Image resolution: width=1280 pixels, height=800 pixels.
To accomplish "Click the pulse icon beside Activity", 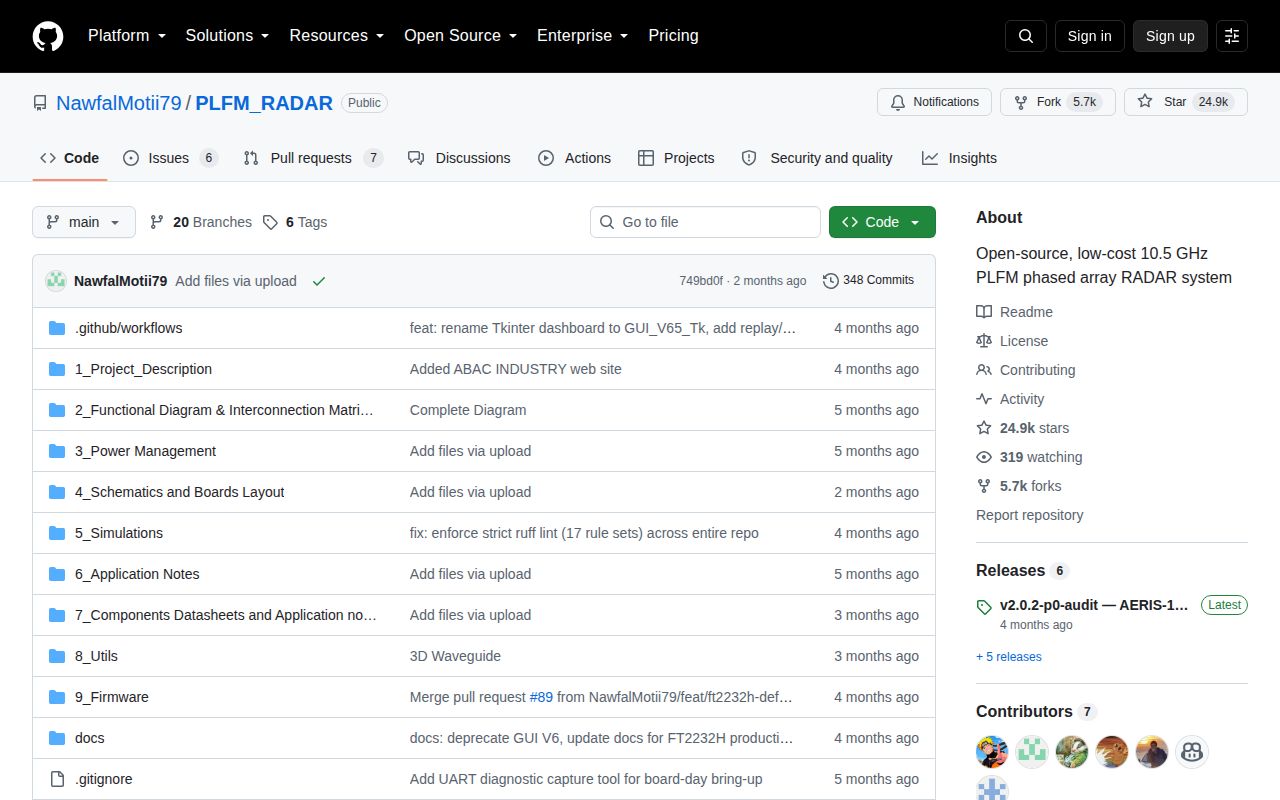I will 984,399.
